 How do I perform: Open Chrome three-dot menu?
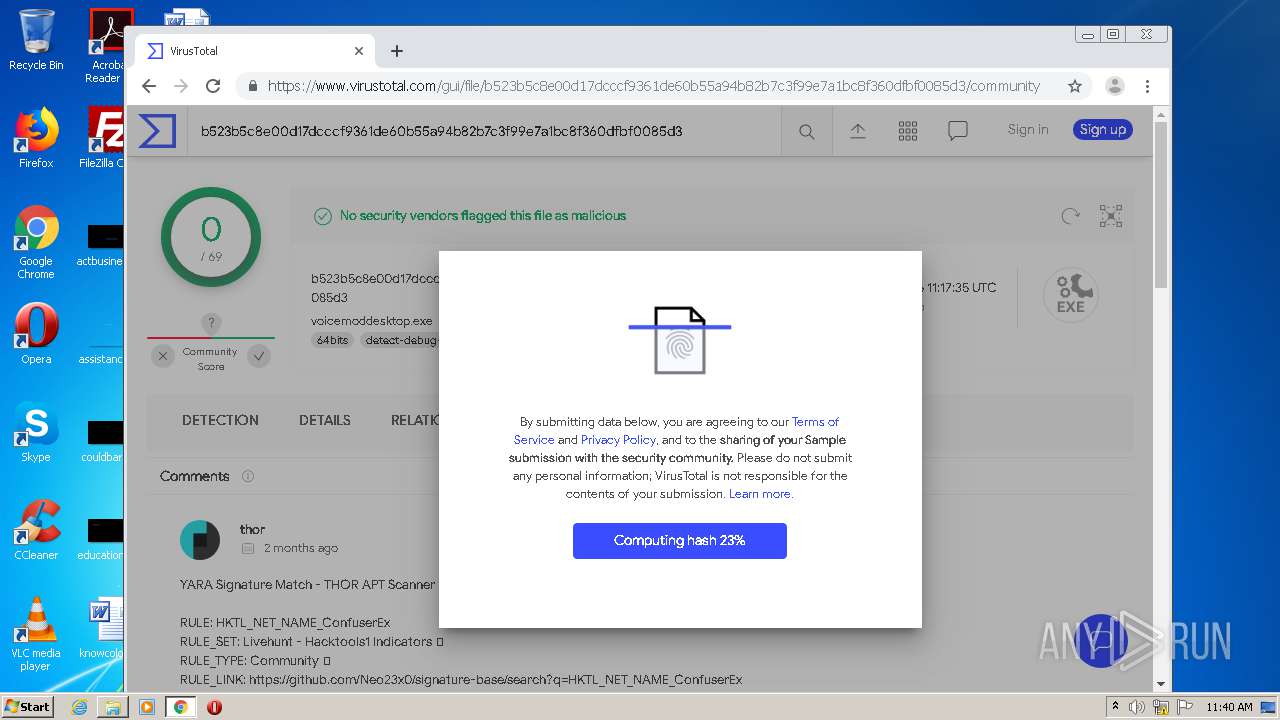[x=1148, y=86]
